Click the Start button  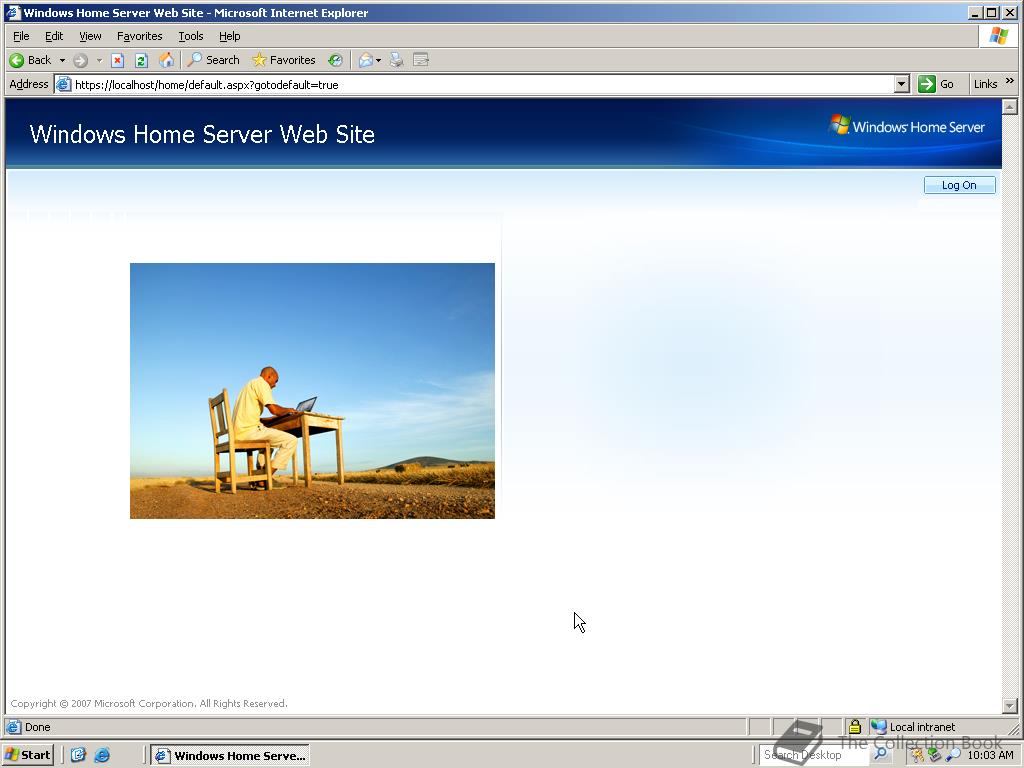pyautogui.click(x=27, y=755)
